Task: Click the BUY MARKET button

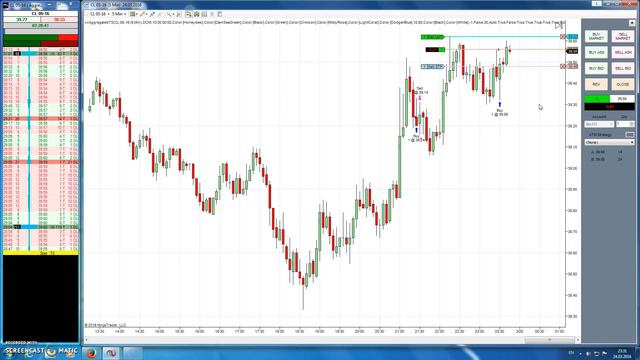Action: click(x=596, y=36)
